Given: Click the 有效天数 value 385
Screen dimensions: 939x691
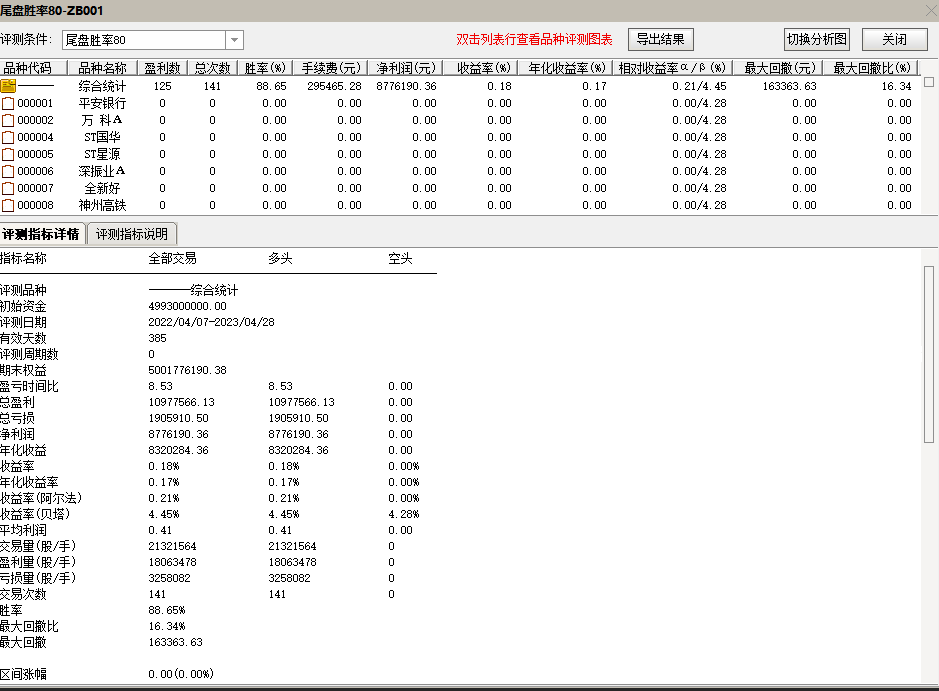Looking at the screenshot, I should coord(157,338).
